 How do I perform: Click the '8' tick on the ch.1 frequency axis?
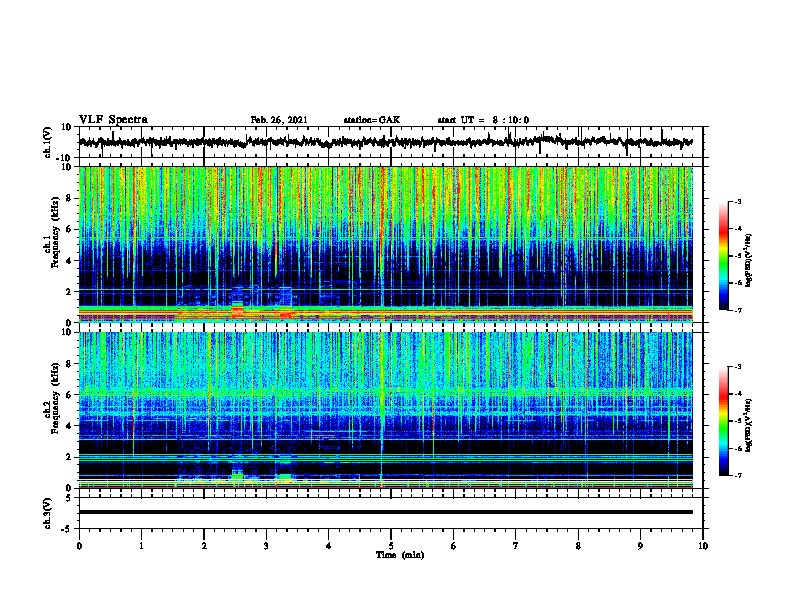69,198
